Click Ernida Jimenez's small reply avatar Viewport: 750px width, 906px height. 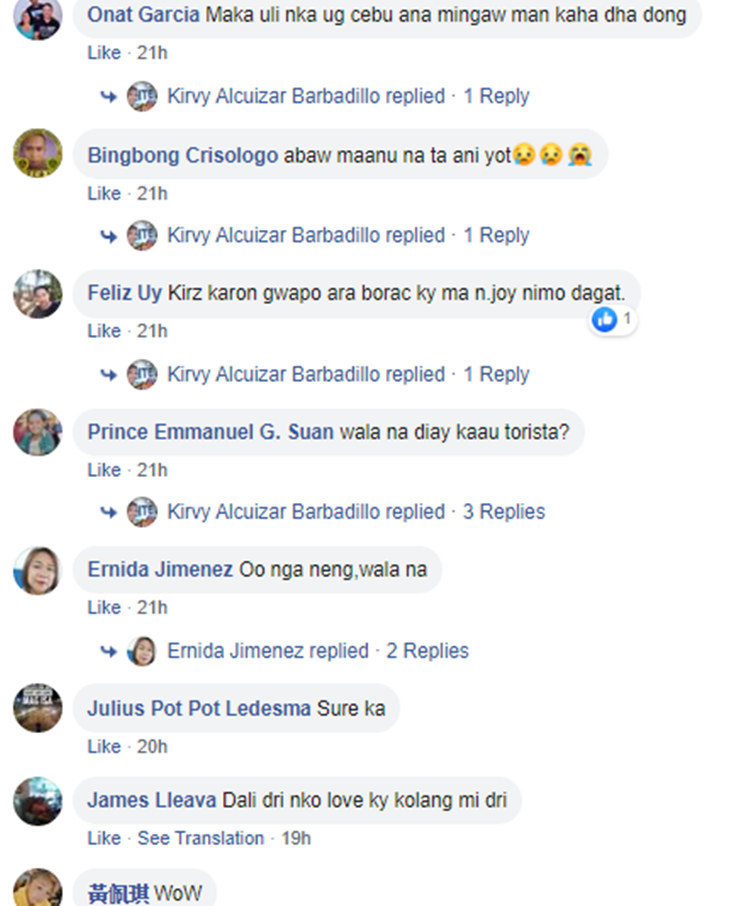click(142, 651)
